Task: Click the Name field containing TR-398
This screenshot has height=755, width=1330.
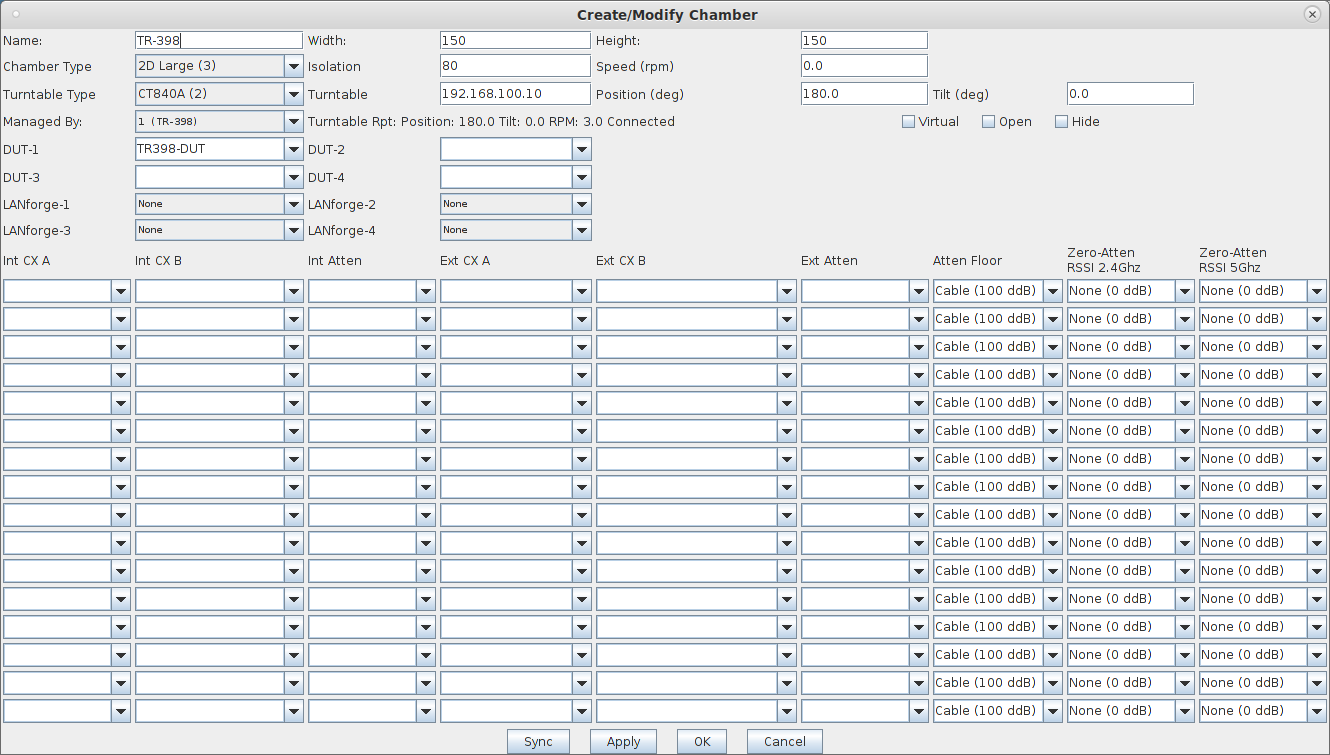Action: coord(219,40)
